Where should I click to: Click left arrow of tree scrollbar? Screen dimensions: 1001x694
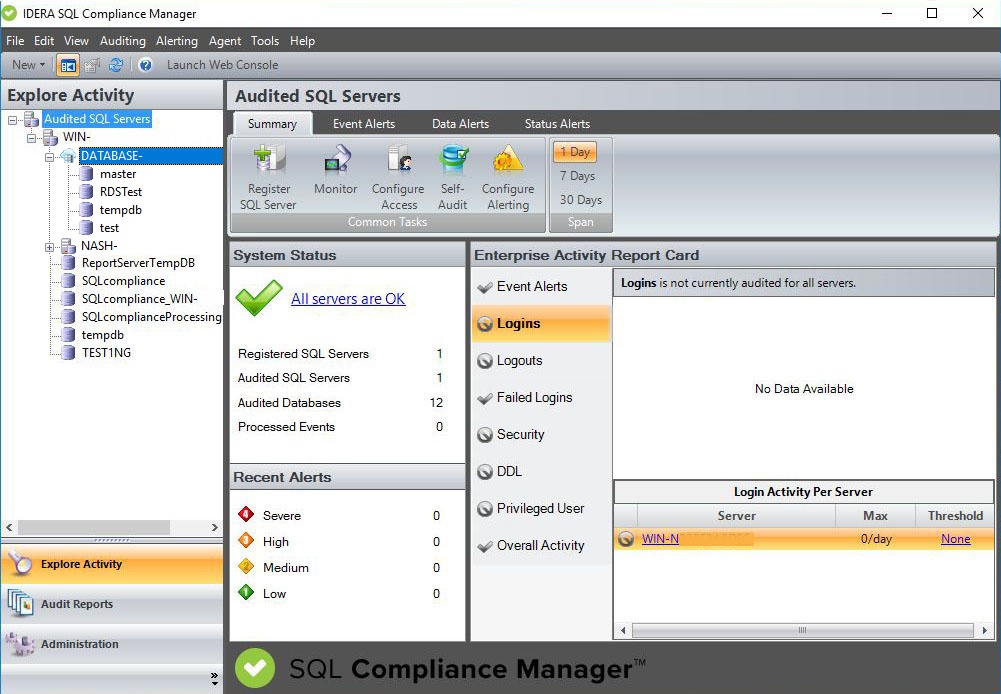[9, 527]
